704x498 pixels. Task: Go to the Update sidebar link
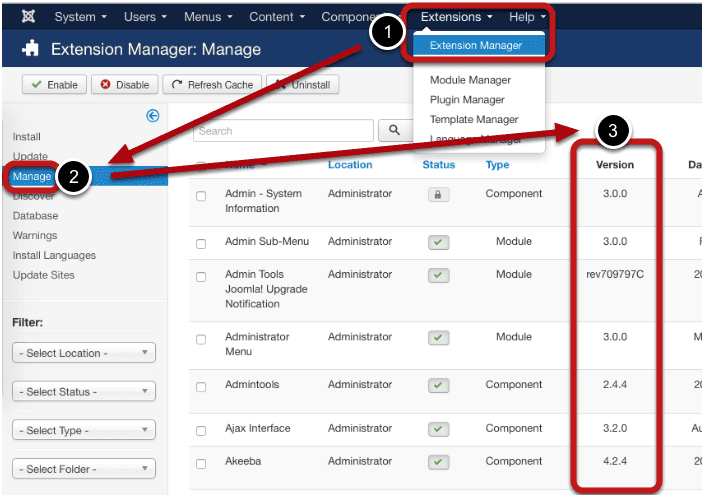[30, 156]
